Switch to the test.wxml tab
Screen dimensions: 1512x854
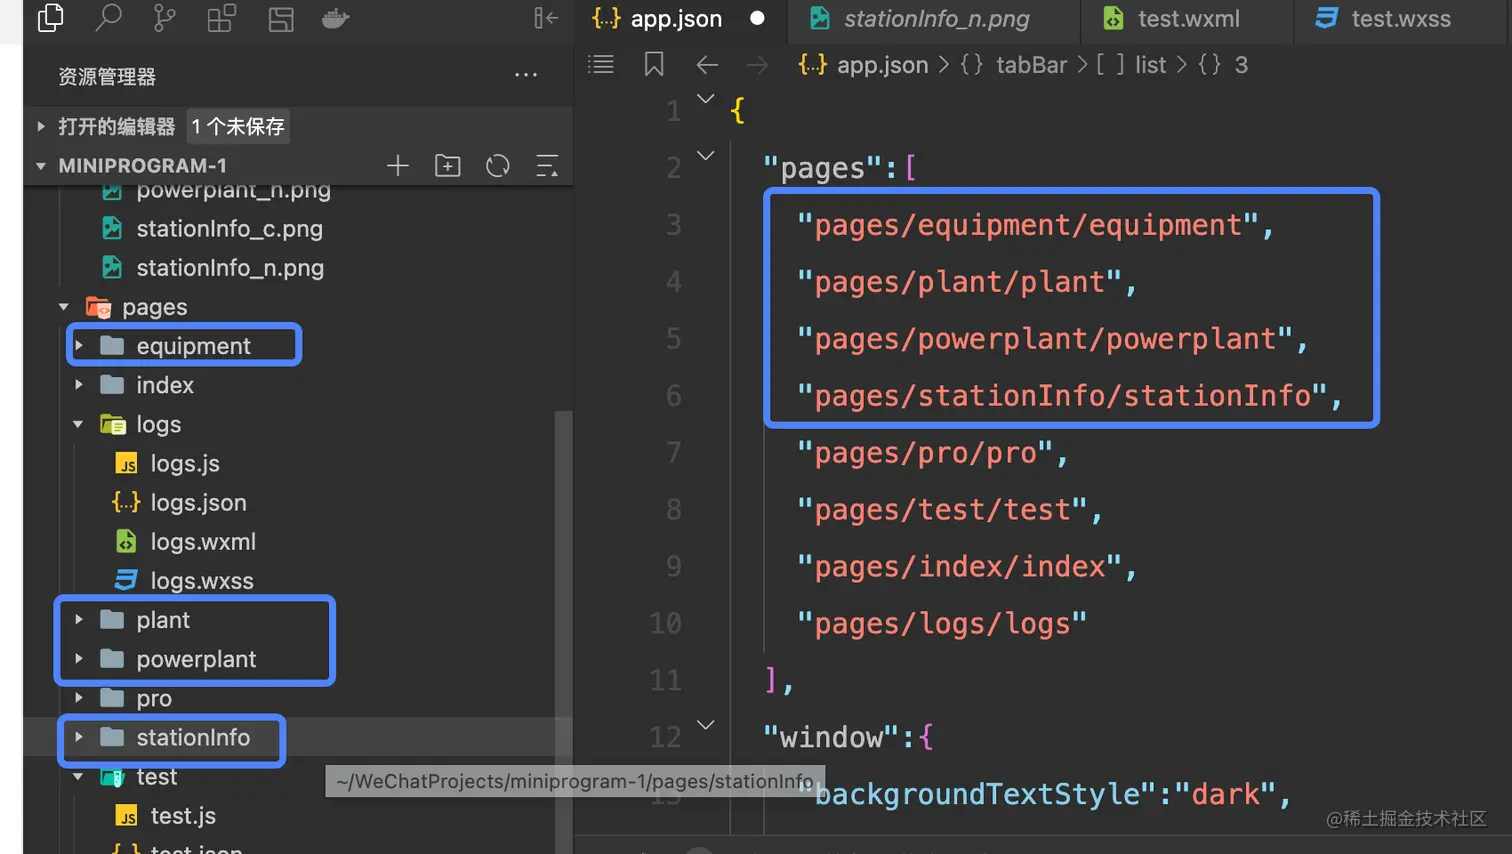tap(1187, 19)
